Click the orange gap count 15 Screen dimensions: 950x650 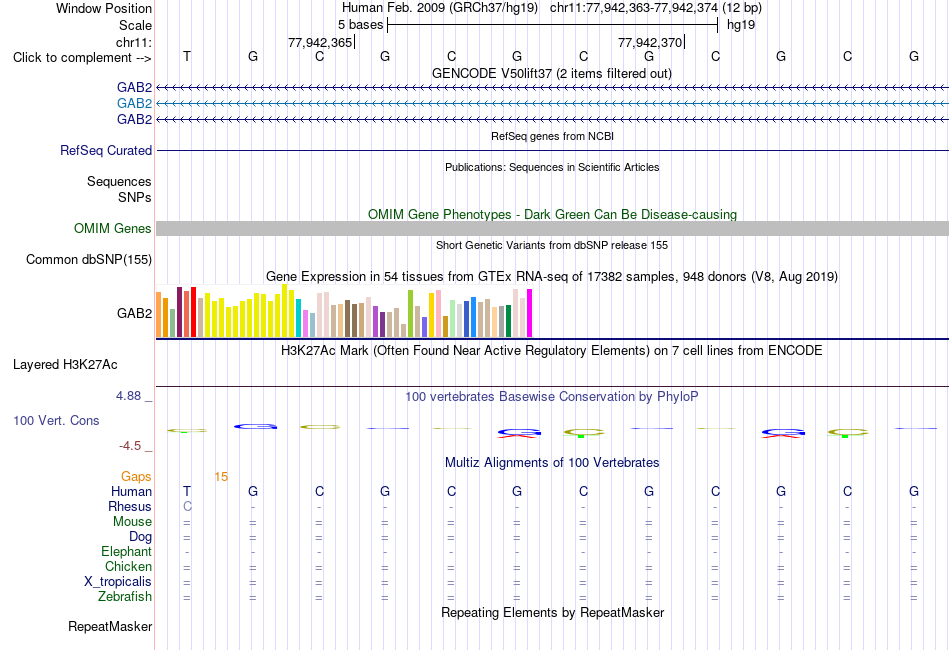tap(221, 477)
